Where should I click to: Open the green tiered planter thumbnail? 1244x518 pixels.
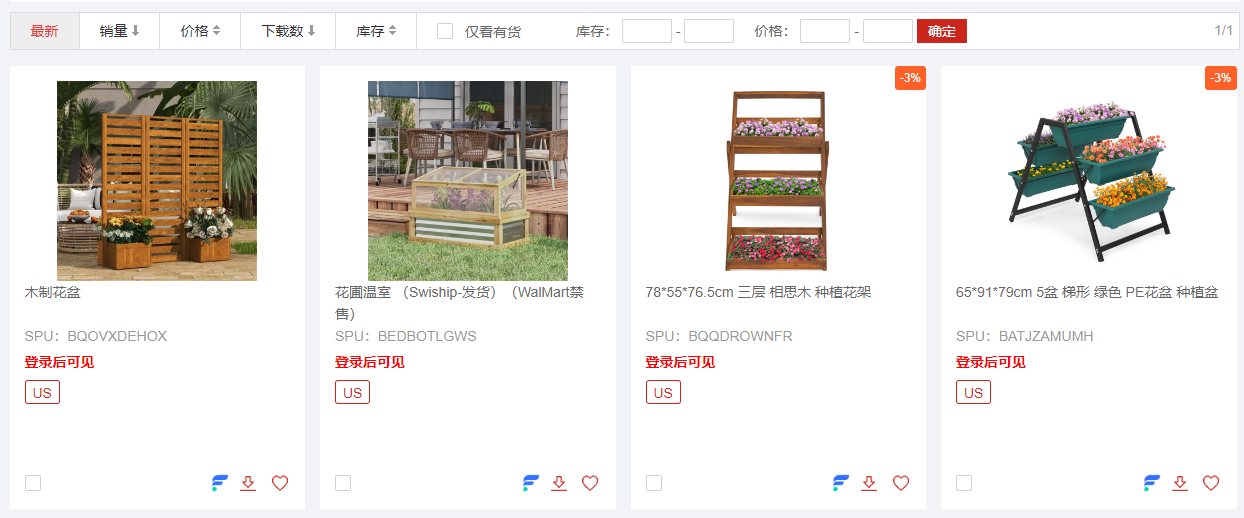coord(1088,181)
